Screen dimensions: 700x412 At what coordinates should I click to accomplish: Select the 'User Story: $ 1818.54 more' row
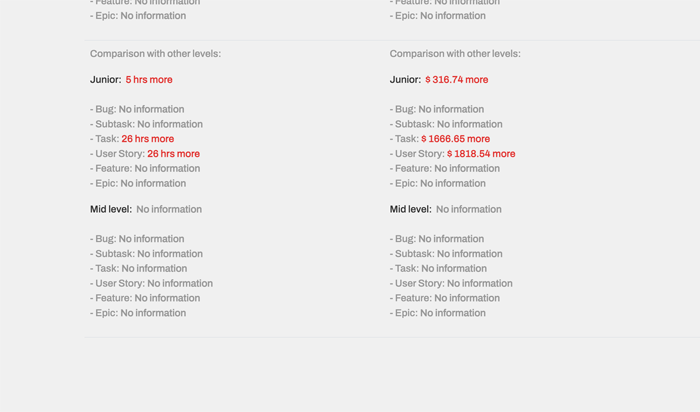(x=452, y=154)
